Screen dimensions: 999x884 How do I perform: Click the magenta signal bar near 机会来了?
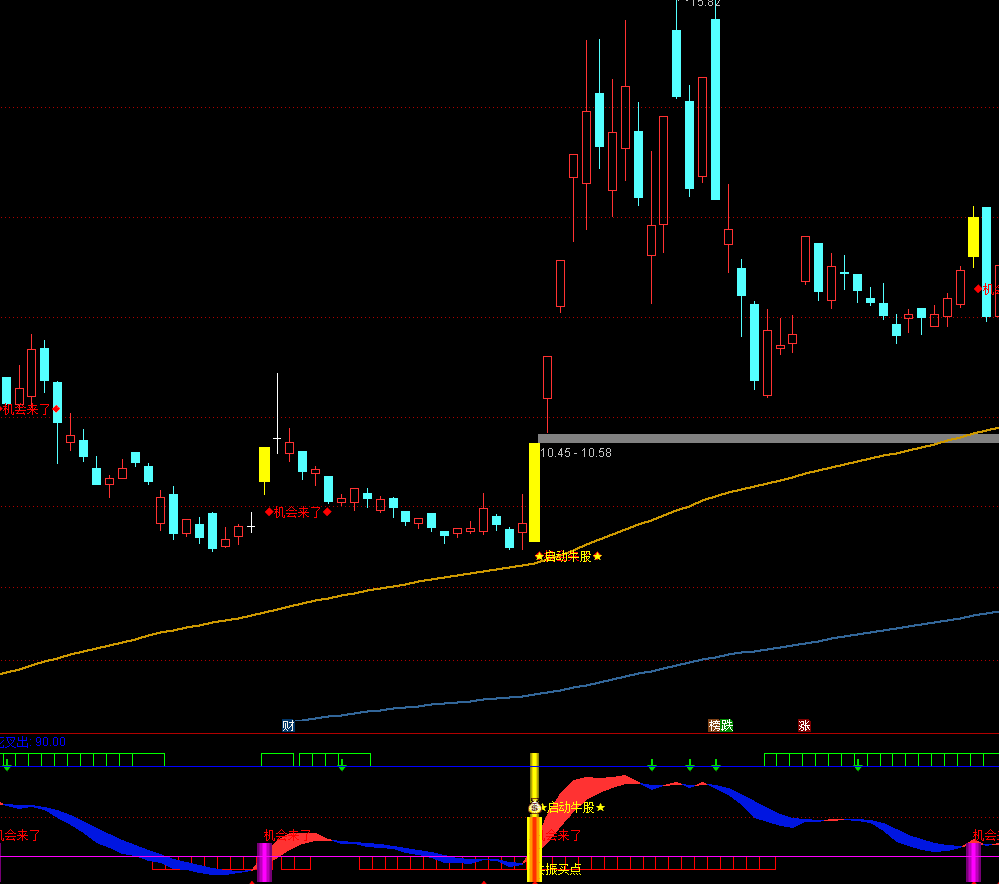(x=264, y=861)
